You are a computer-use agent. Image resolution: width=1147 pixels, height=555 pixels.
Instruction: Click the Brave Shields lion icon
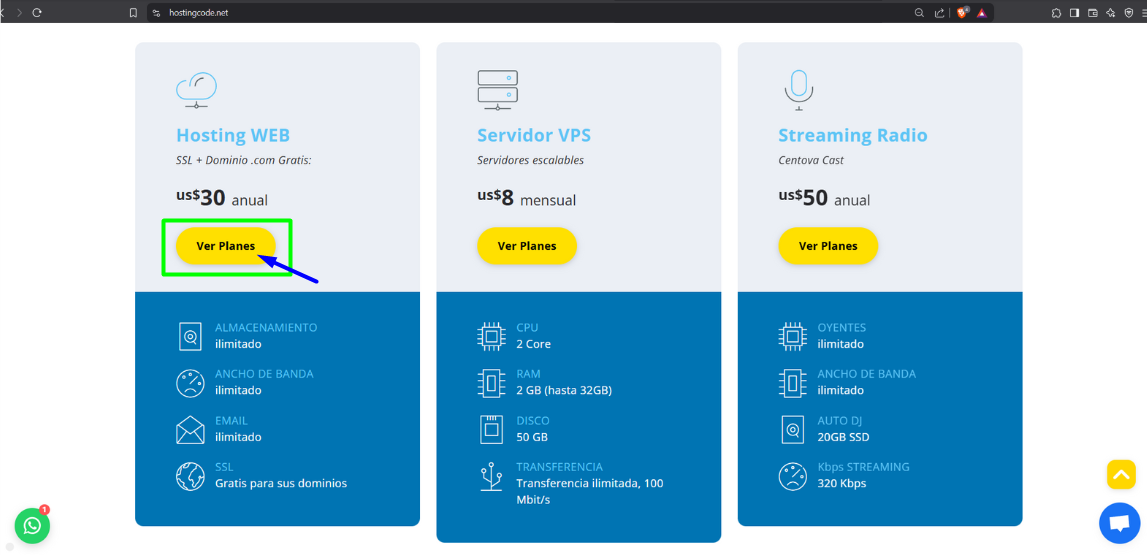click(x=962, y=13)
